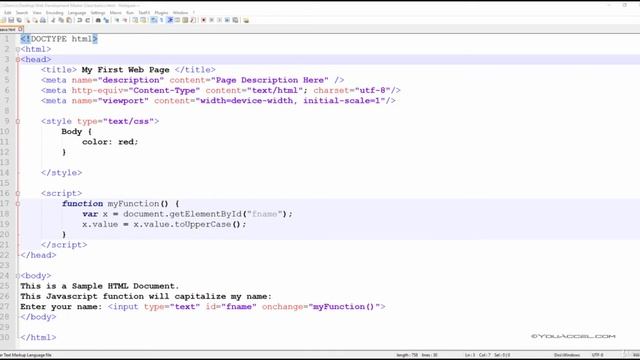Collapse the html fold marker on line 2
Viewport: 640px width, 360px height.
click(18, 49)
